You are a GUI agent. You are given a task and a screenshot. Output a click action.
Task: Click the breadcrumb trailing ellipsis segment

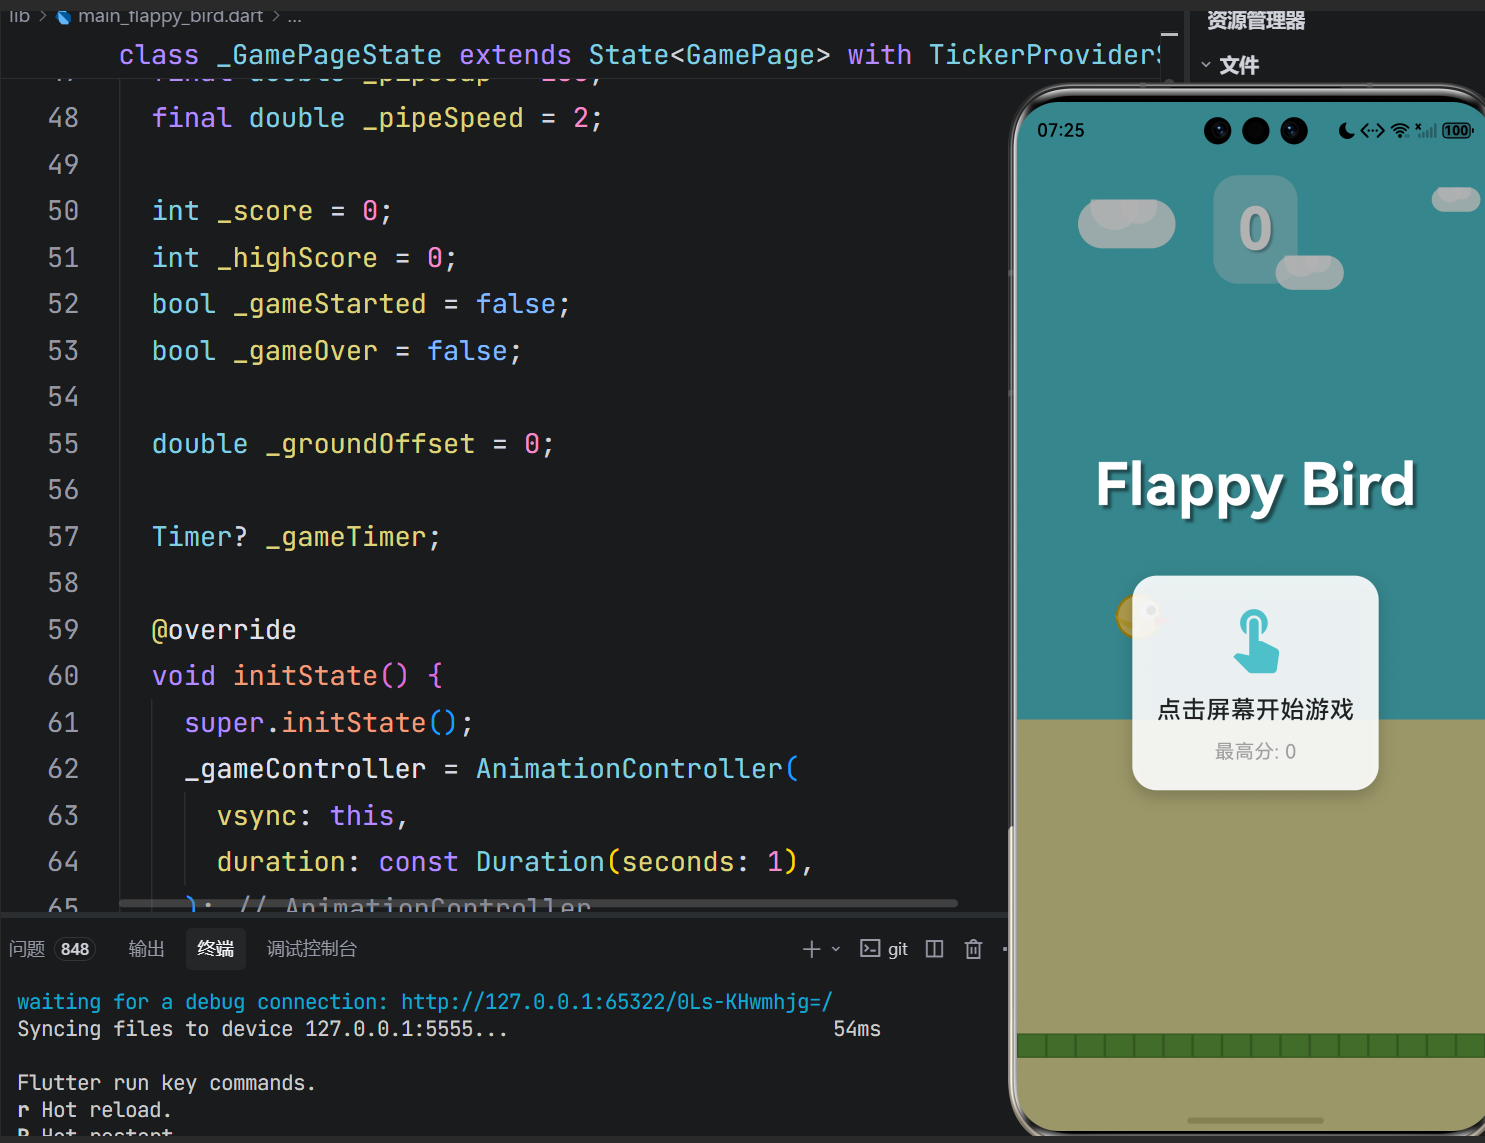[294, 16]
